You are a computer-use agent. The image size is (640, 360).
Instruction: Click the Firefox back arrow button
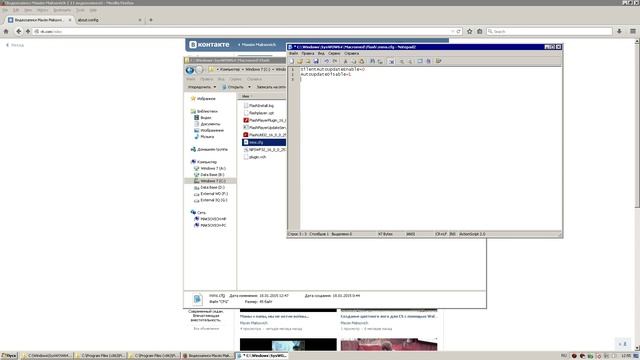click(x=18, y=31)
